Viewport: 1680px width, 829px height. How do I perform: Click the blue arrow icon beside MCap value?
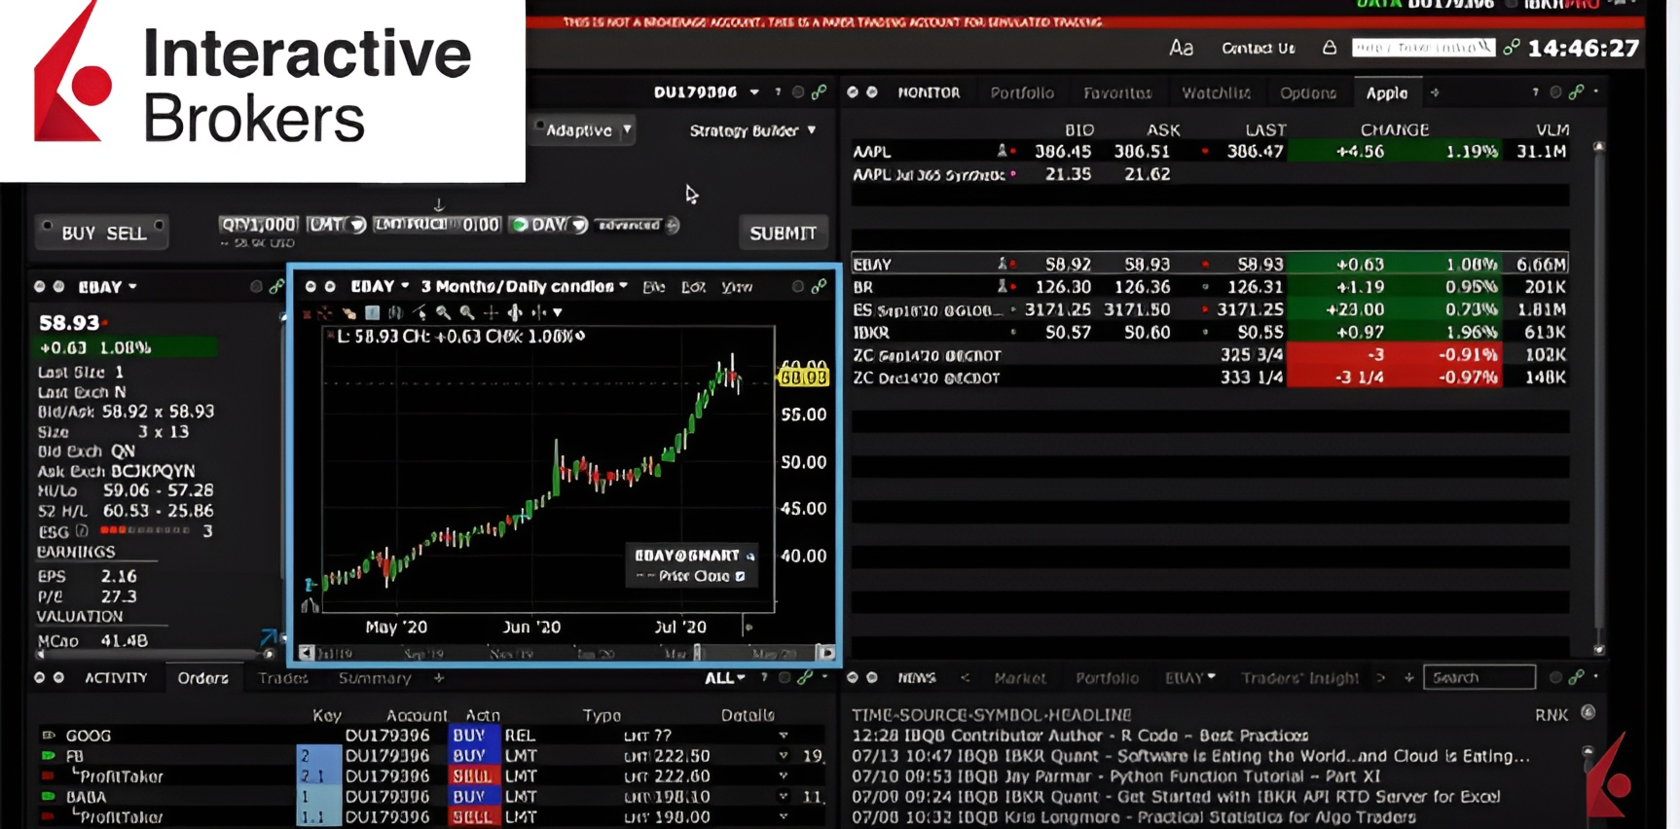[268, 637]
